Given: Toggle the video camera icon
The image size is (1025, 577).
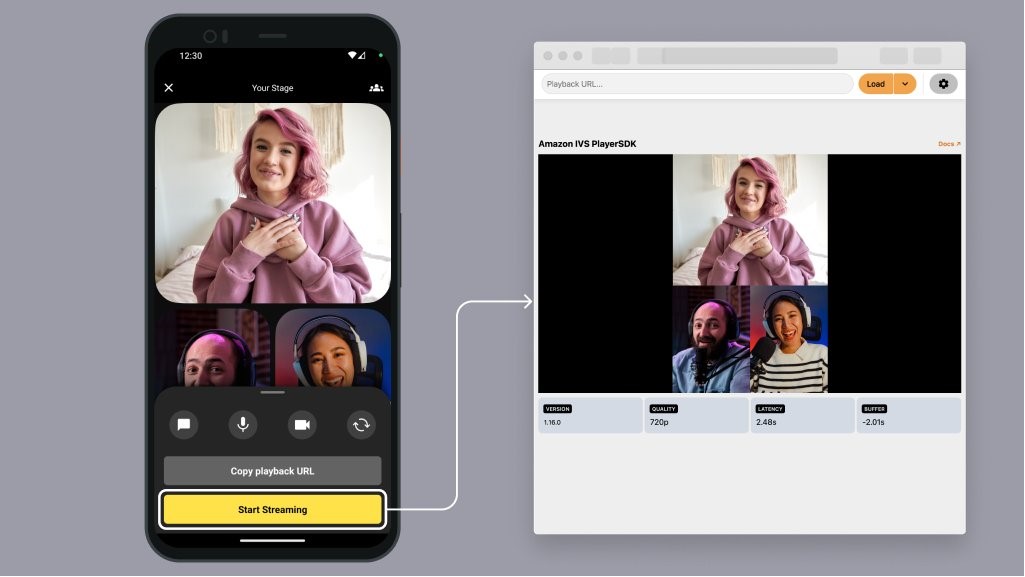Looking at the screenshot, I should [302, 425].
